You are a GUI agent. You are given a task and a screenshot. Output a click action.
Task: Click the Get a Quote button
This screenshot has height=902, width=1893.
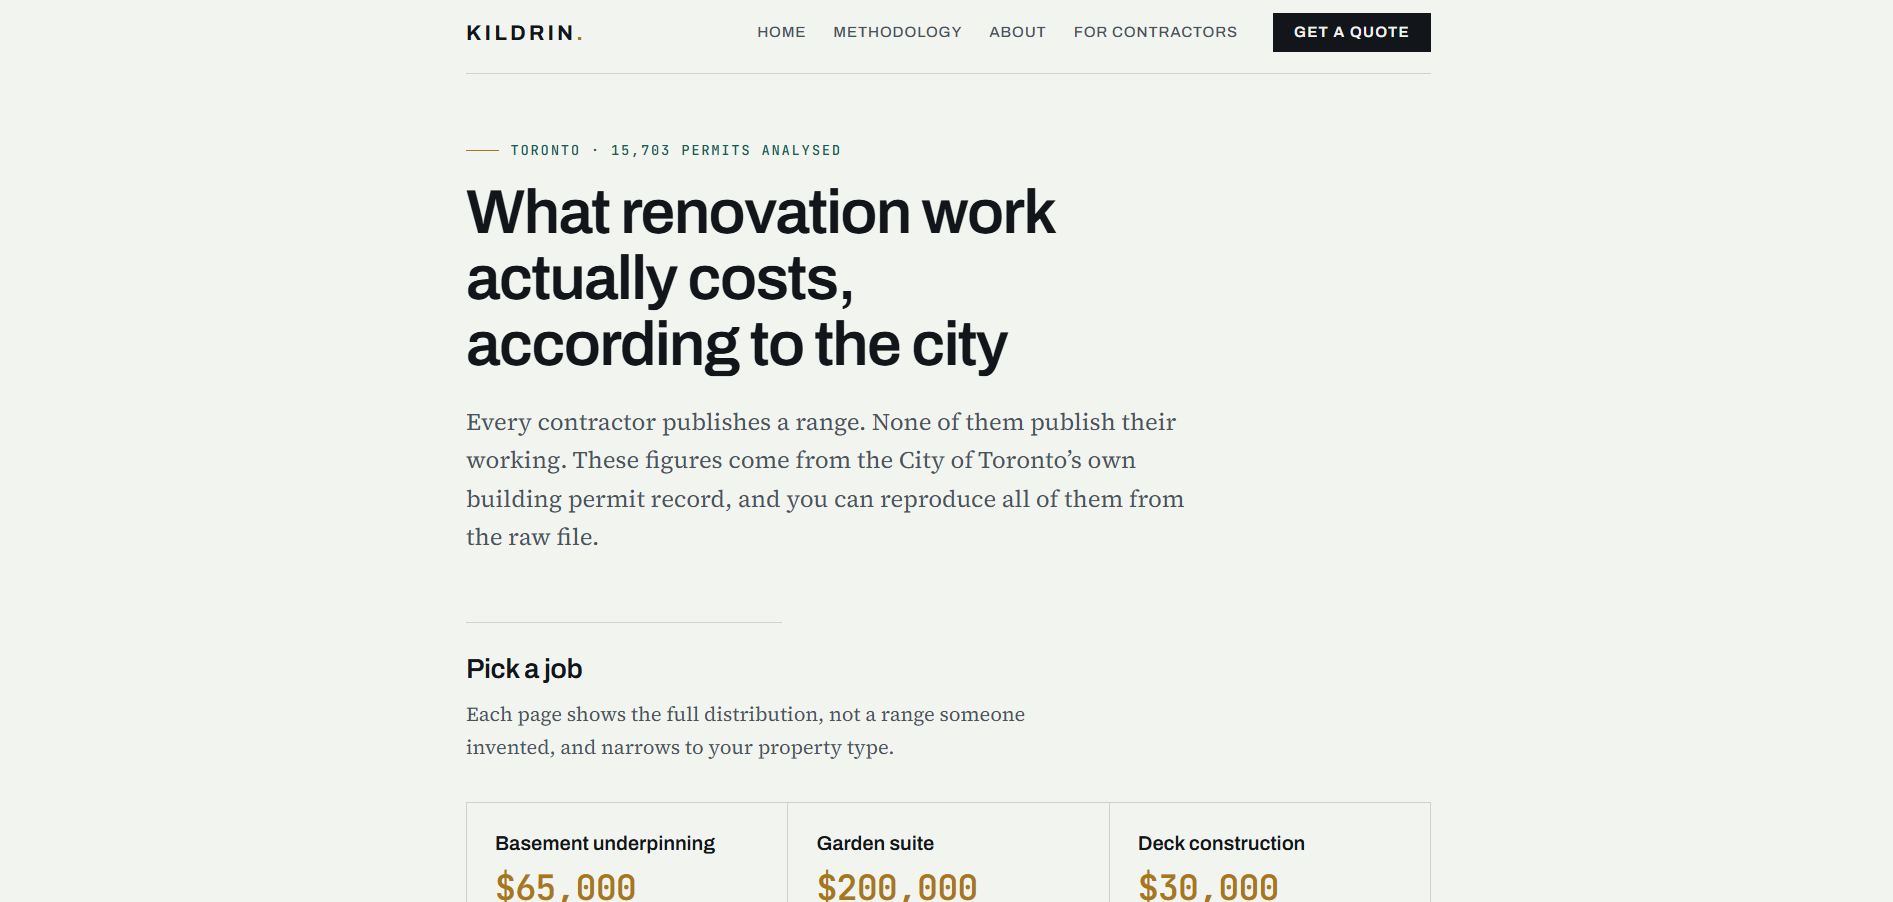1351,32
